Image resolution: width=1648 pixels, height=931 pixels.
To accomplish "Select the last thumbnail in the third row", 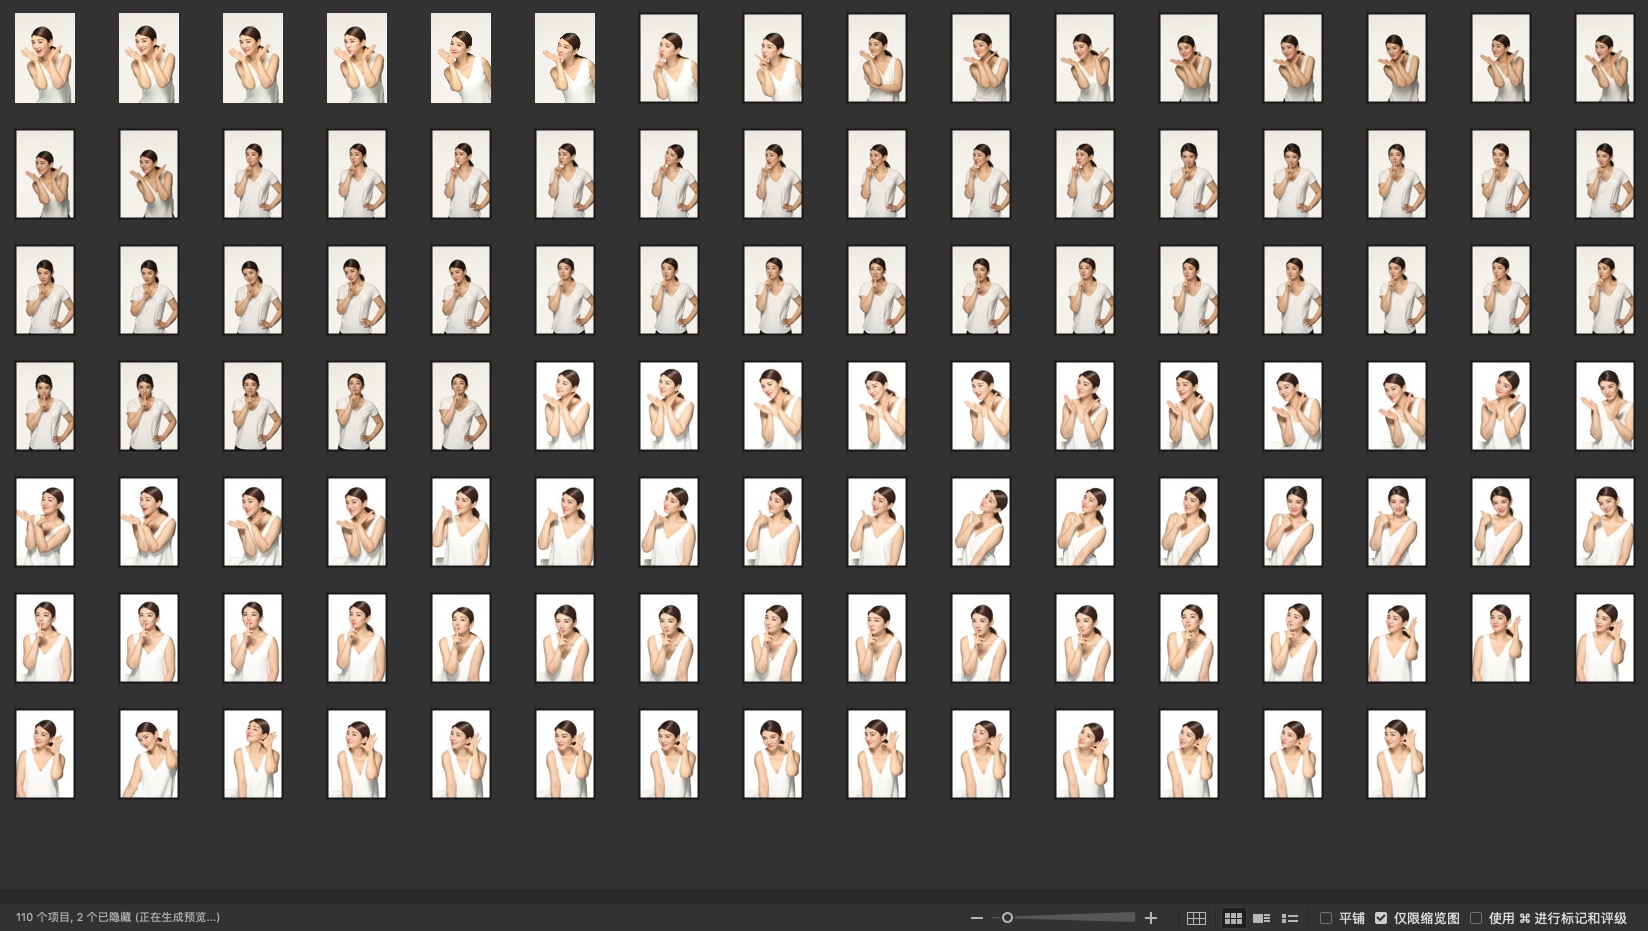I will 1604,290.
